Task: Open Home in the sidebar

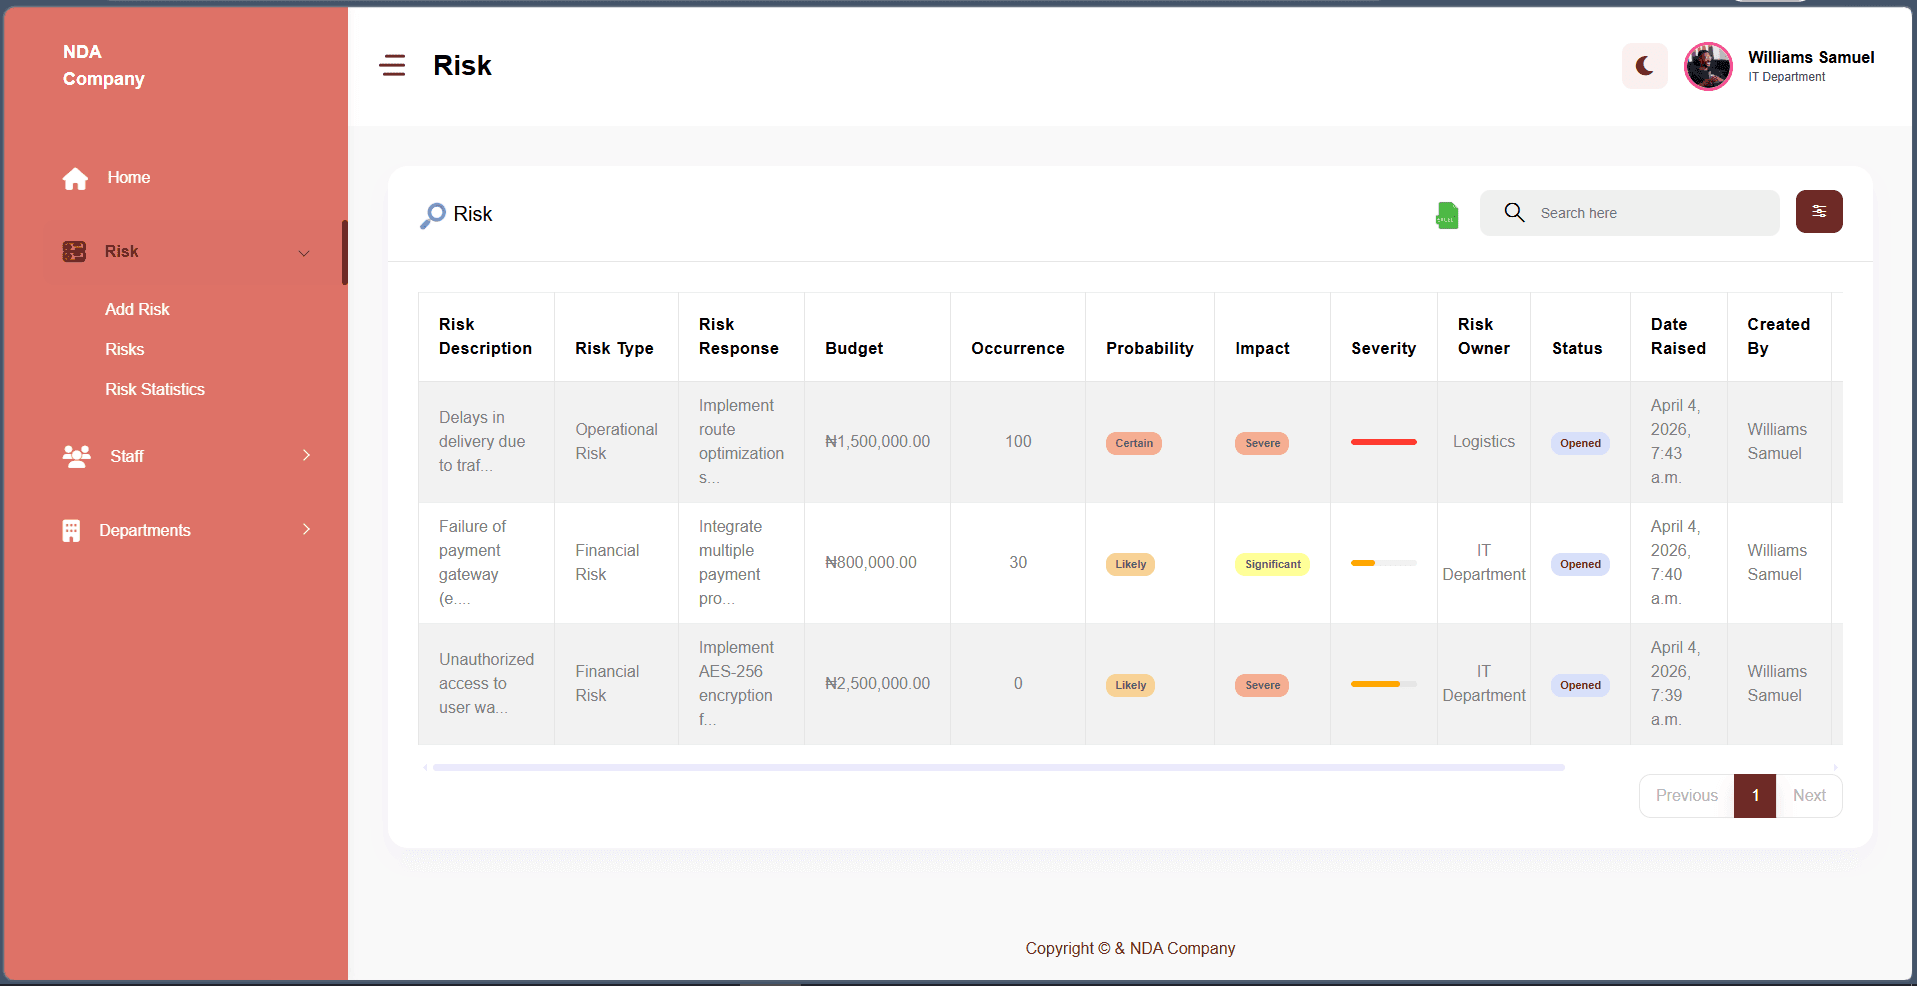Action: [129, 177]
